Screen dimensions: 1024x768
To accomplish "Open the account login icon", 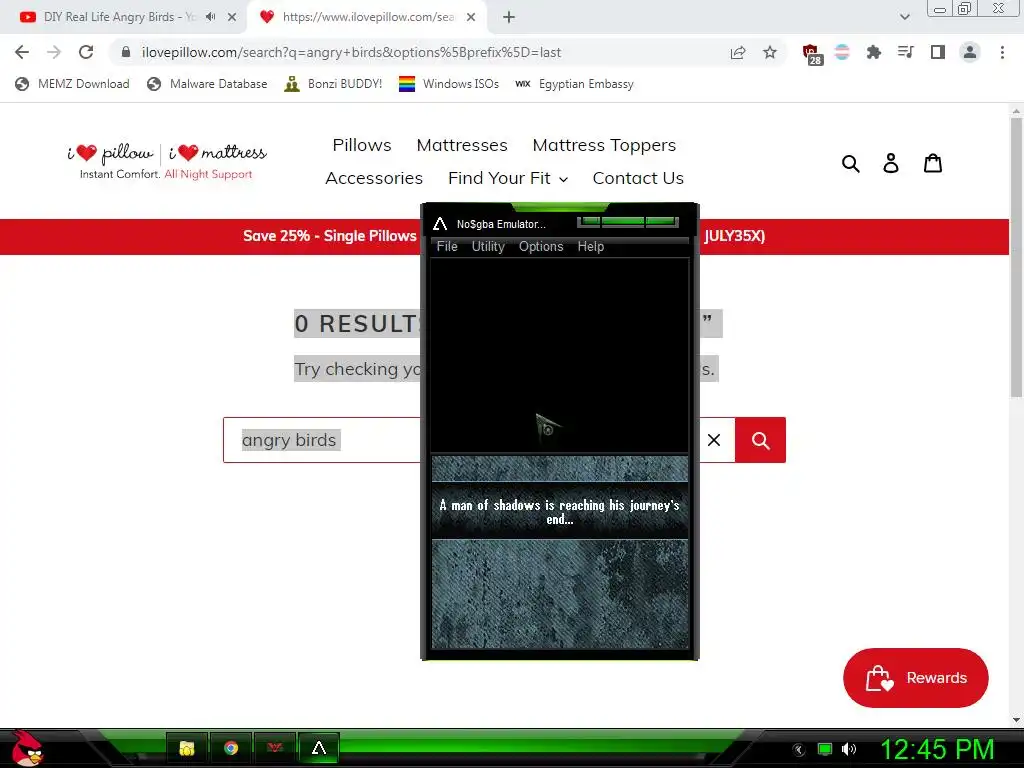I will [891, 163].
